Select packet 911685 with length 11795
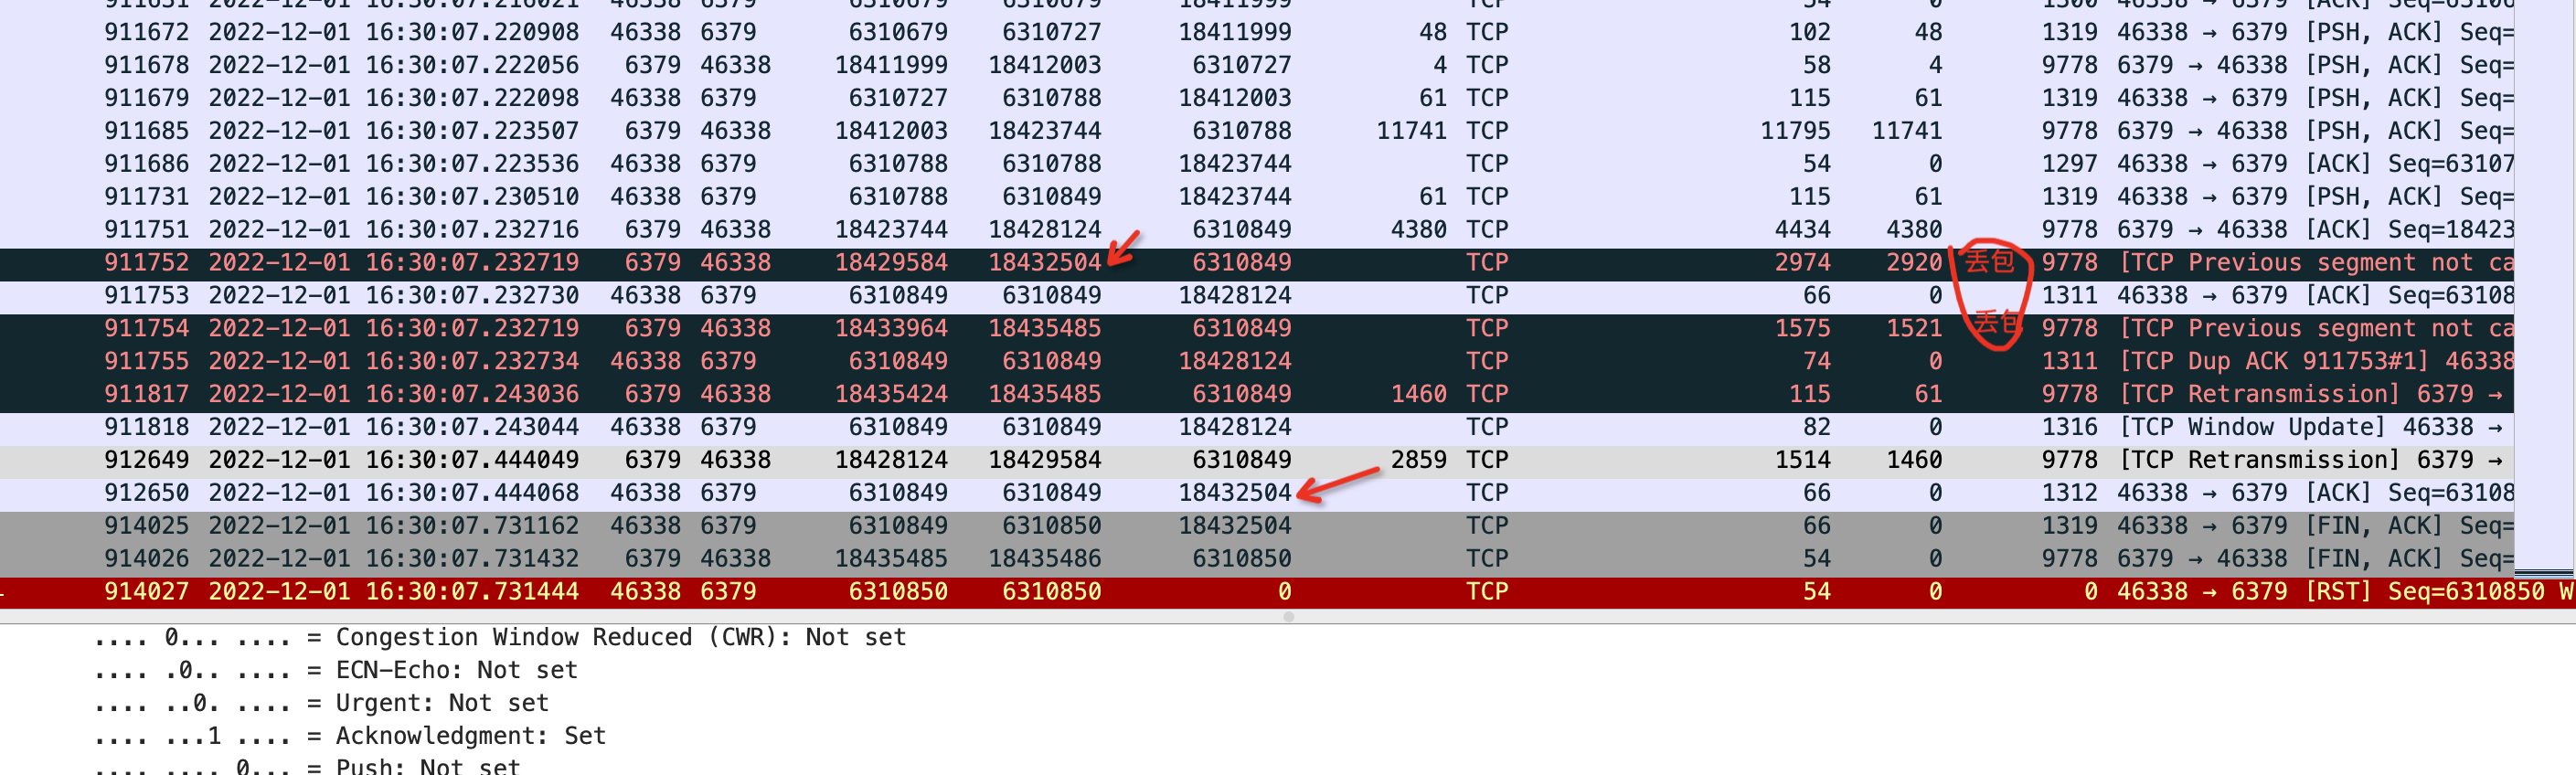Image resolution: width=2576 pixels, height=775 pixels. [x=1257, y=131]
